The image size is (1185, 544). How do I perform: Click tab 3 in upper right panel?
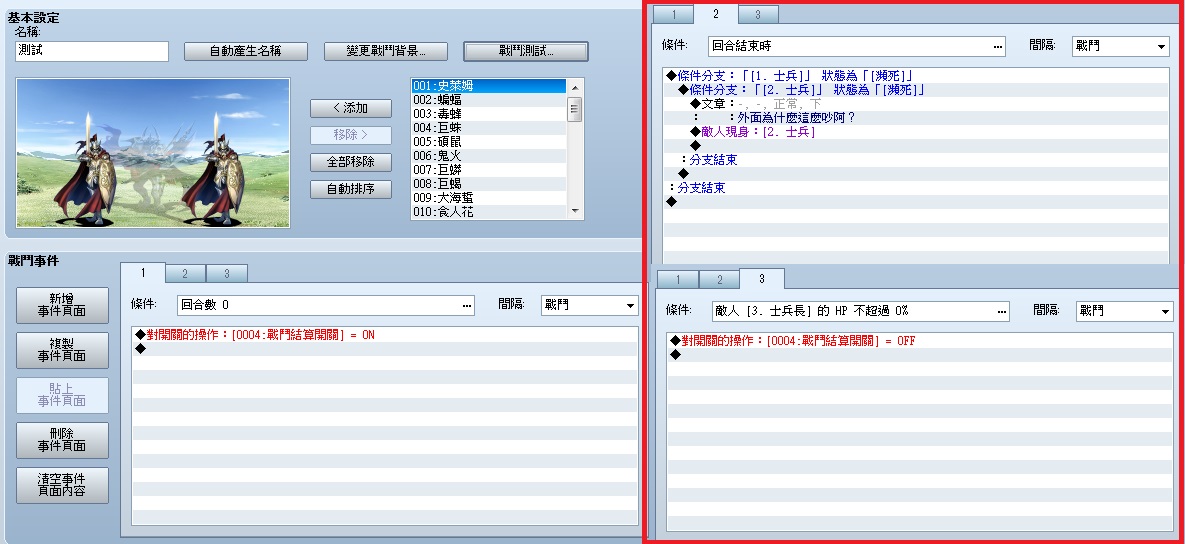758,15
